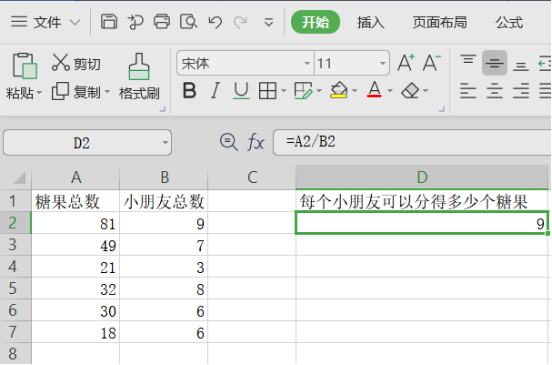Select cell A5 with value 32

pyautogui.click(x=76, y=288)
